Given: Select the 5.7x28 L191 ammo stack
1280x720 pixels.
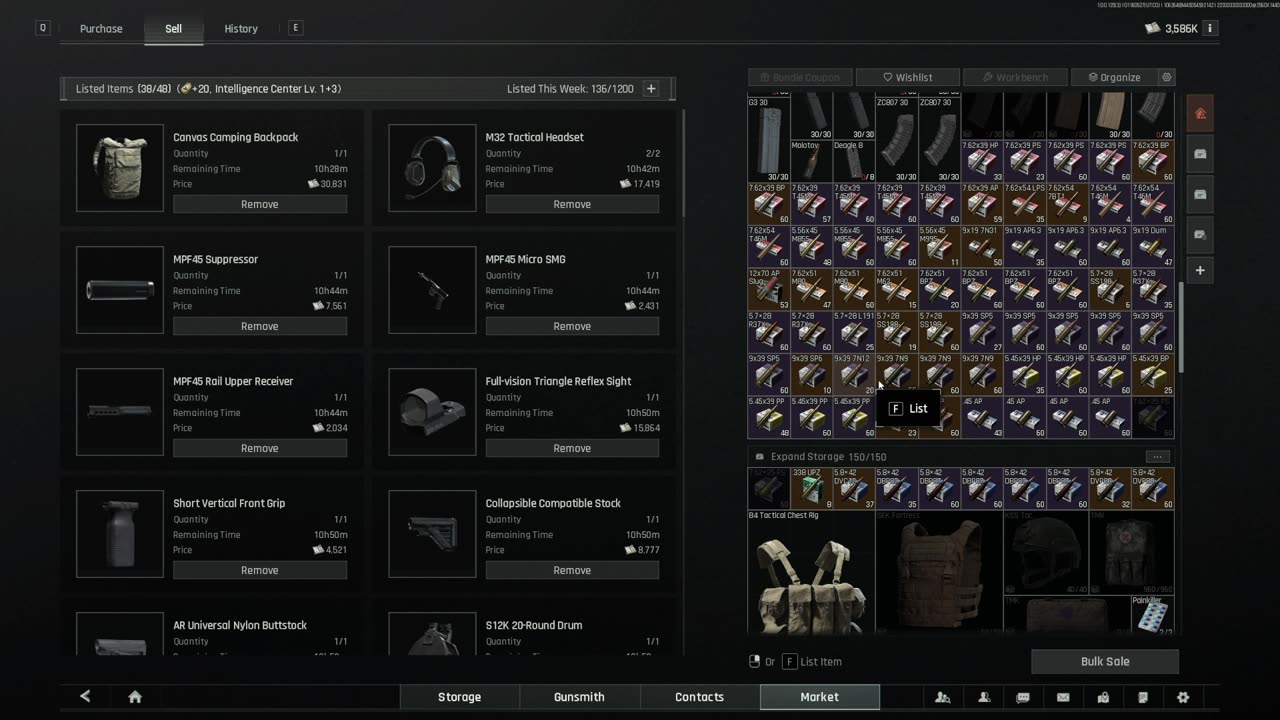Looking at the screenshot, I should point(854,332).
